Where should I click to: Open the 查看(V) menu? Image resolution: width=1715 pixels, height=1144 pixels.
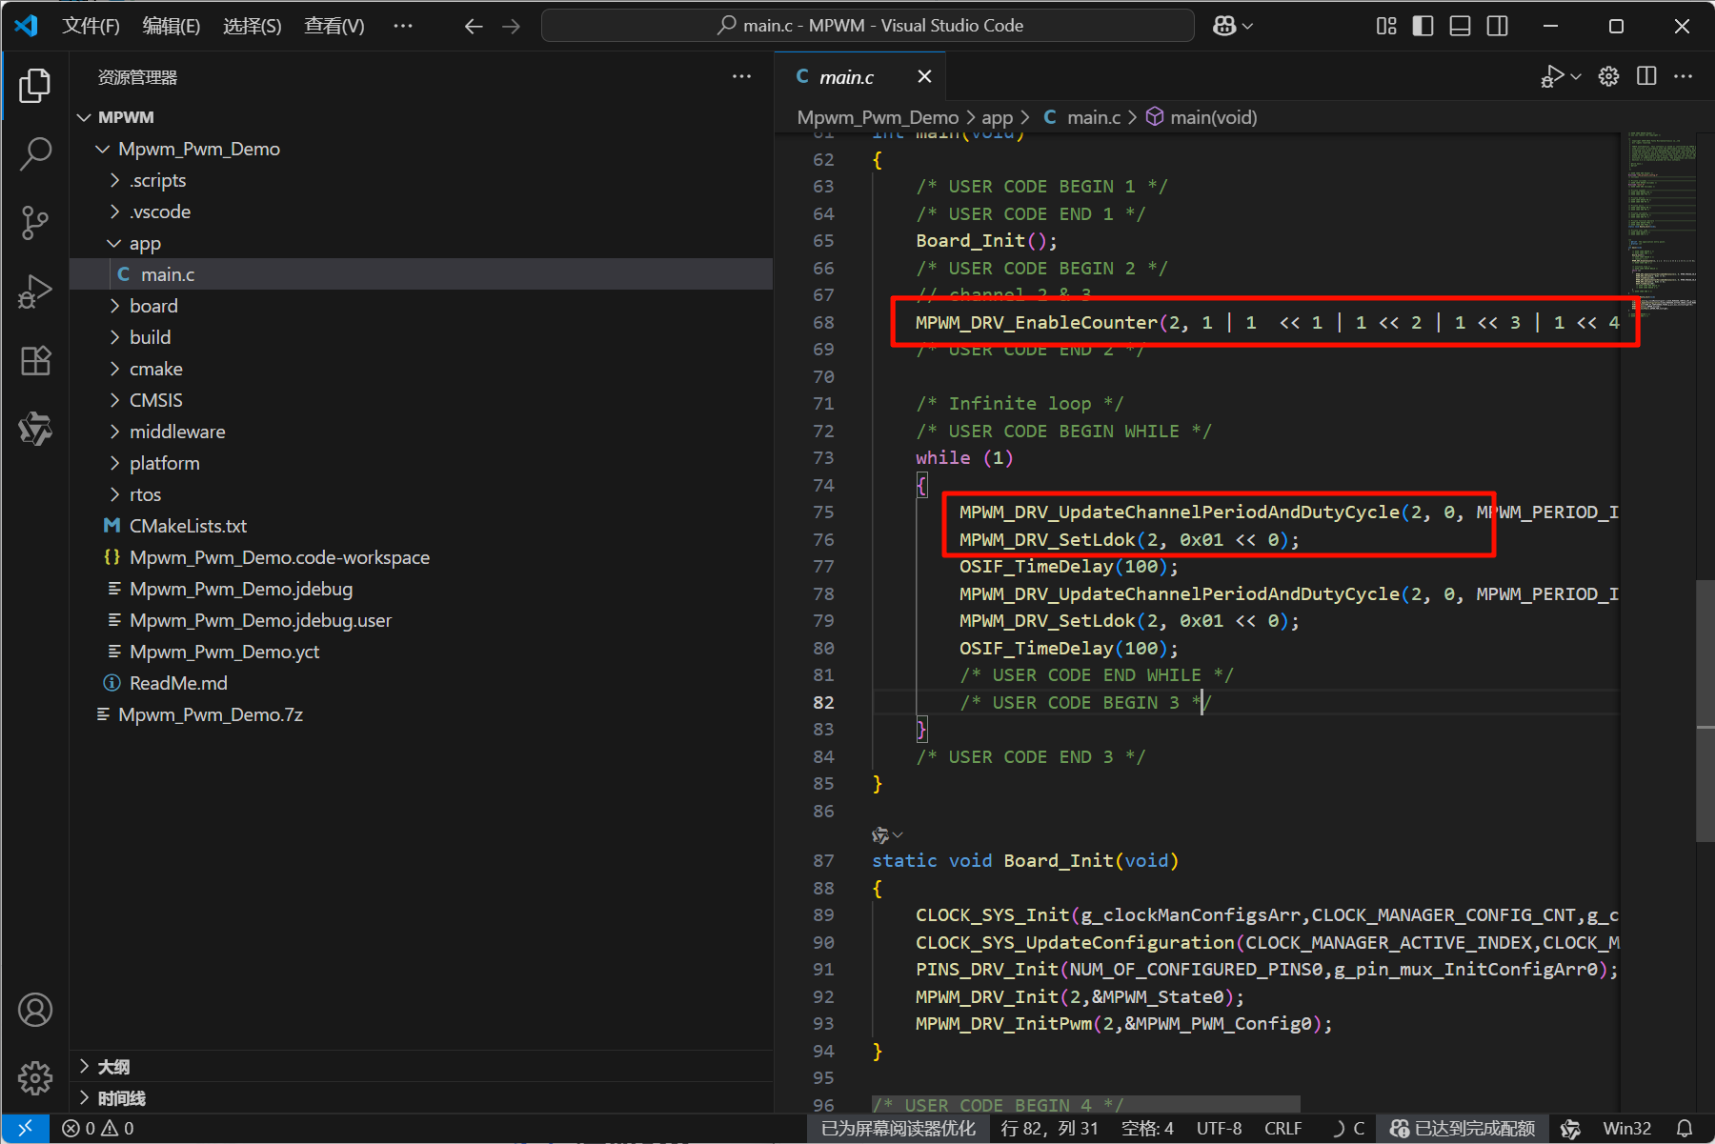coord(334,26)
